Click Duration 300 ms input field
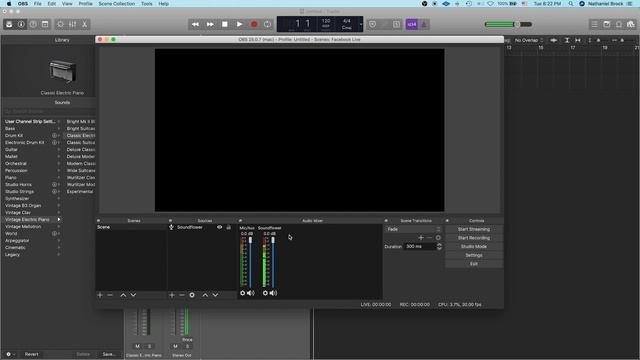This screenshot has width=640, height=360. [420, 246]
